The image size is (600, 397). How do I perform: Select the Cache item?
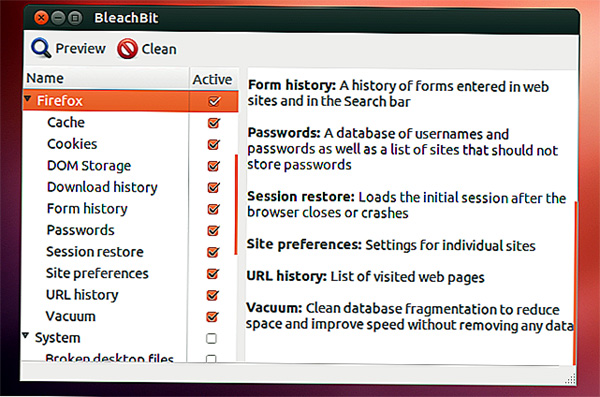(x=66, y=122)
